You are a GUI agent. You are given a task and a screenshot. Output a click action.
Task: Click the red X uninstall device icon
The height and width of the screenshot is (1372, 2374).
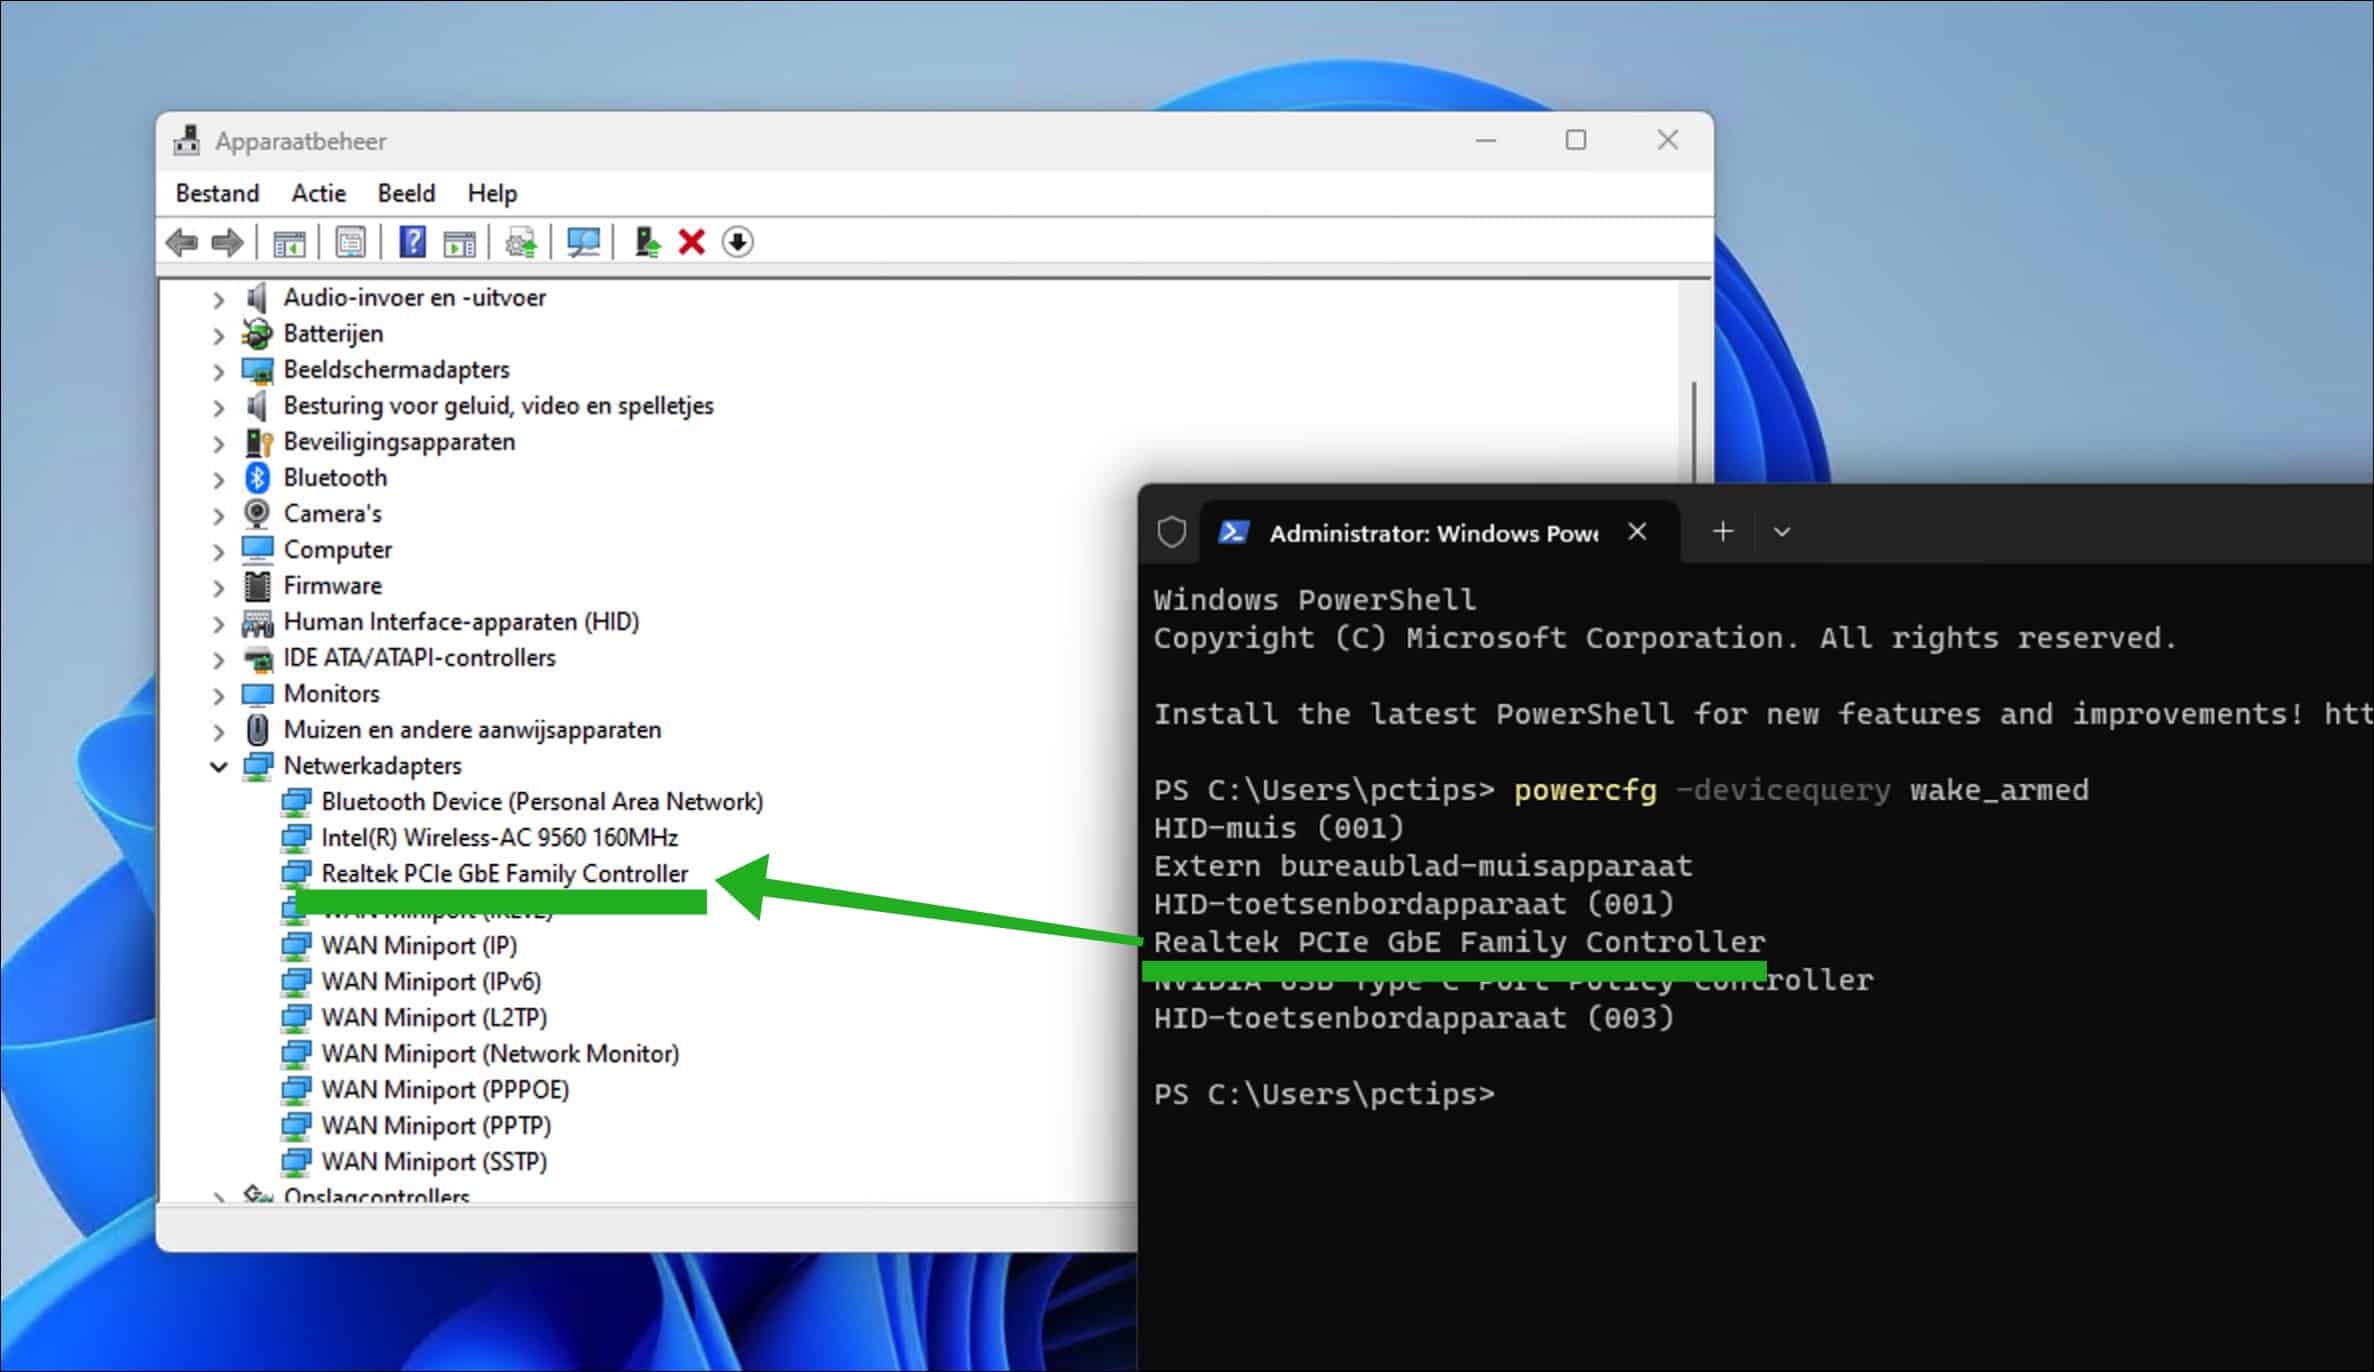click(691, 243)
